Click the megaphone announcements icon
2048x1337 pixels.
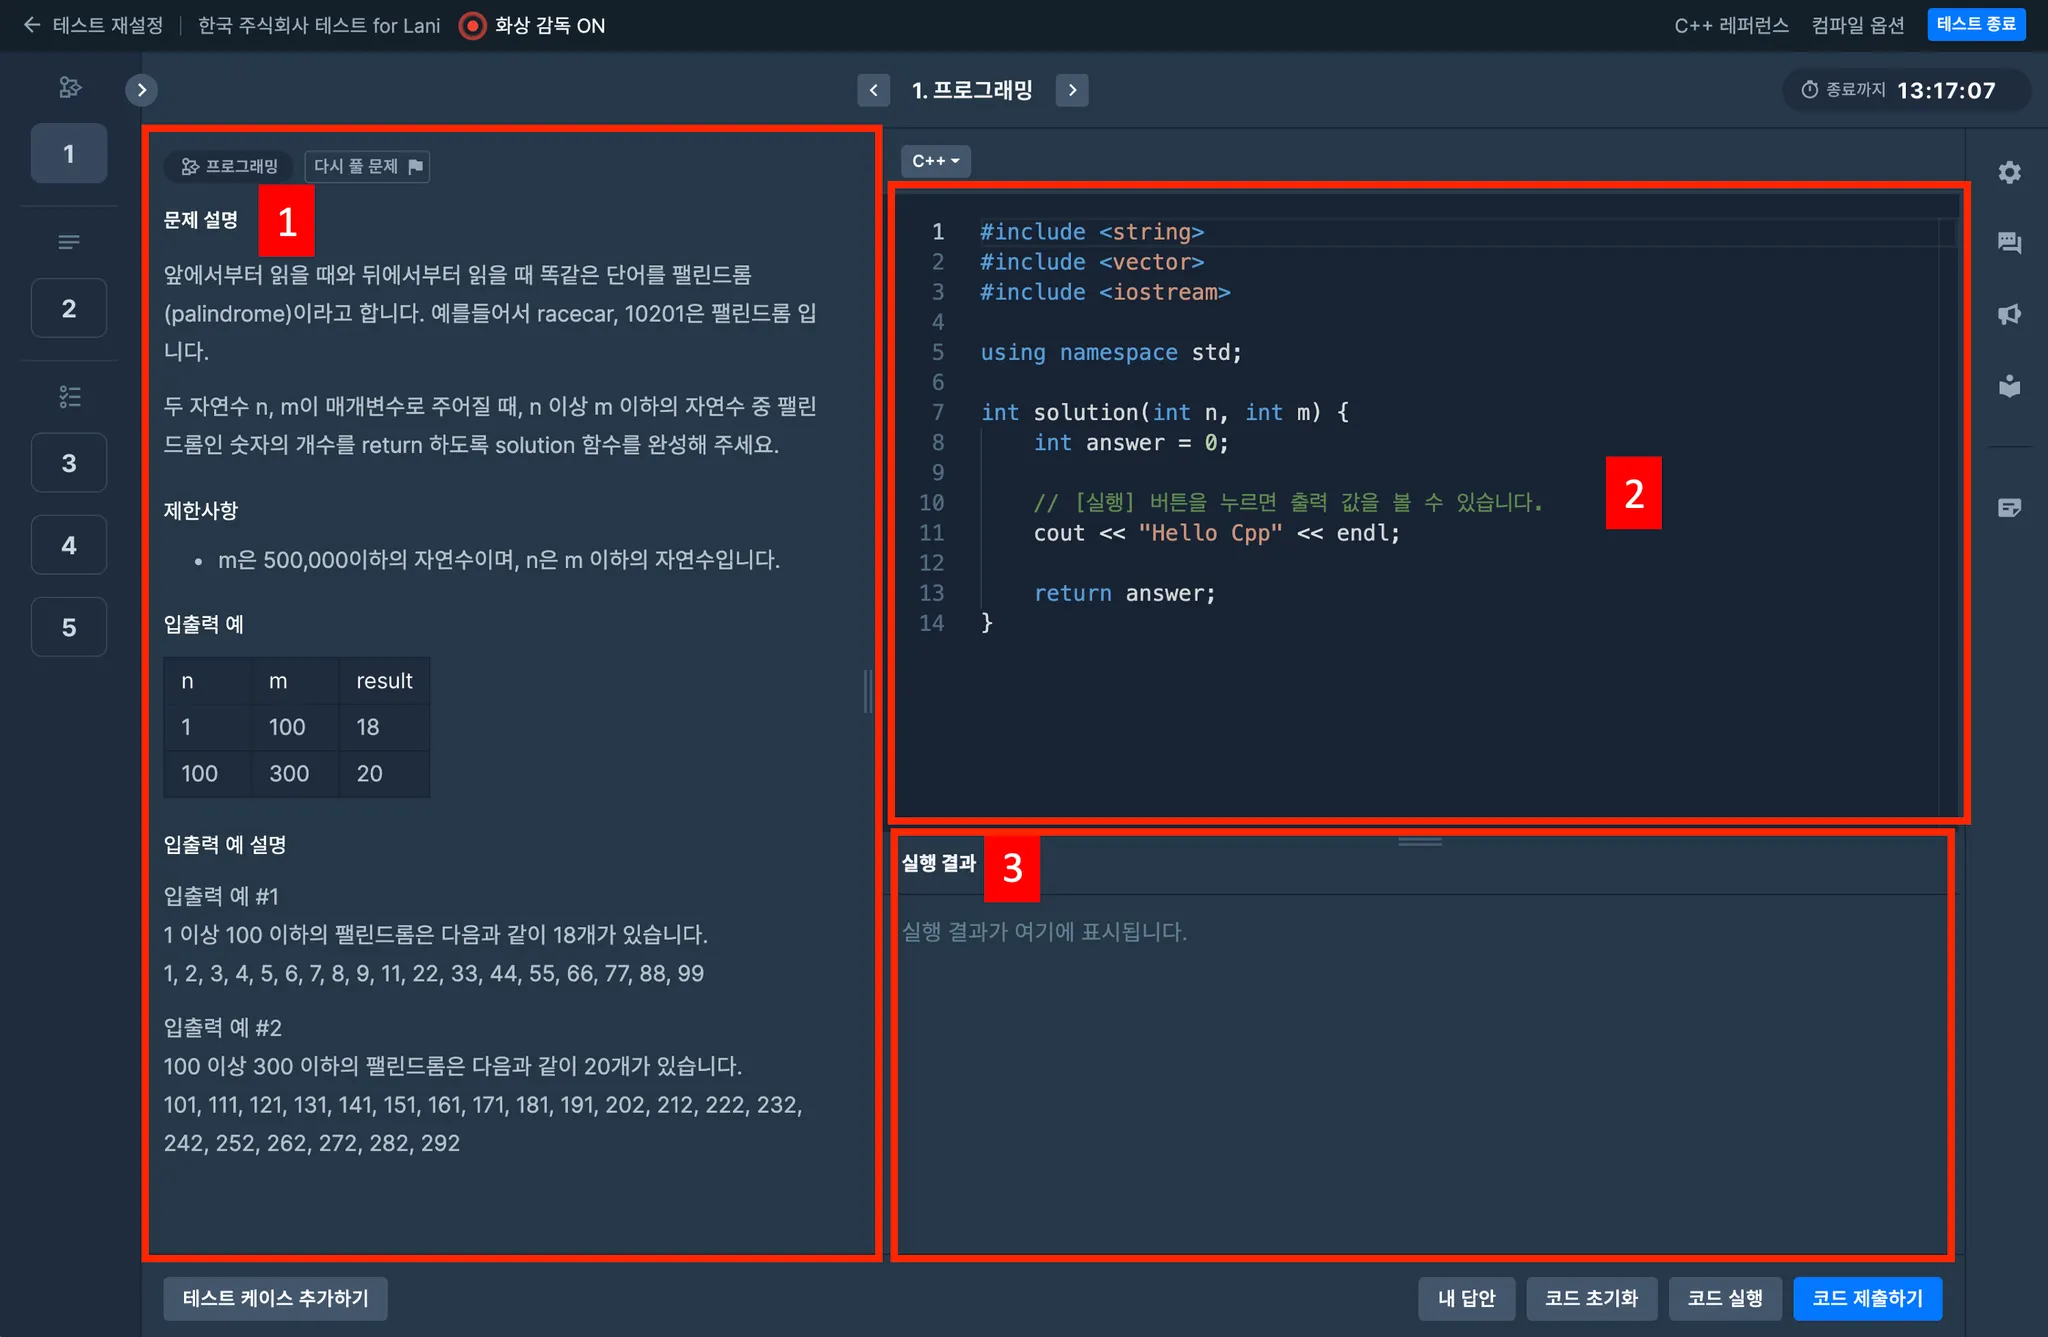(2009, 315)
